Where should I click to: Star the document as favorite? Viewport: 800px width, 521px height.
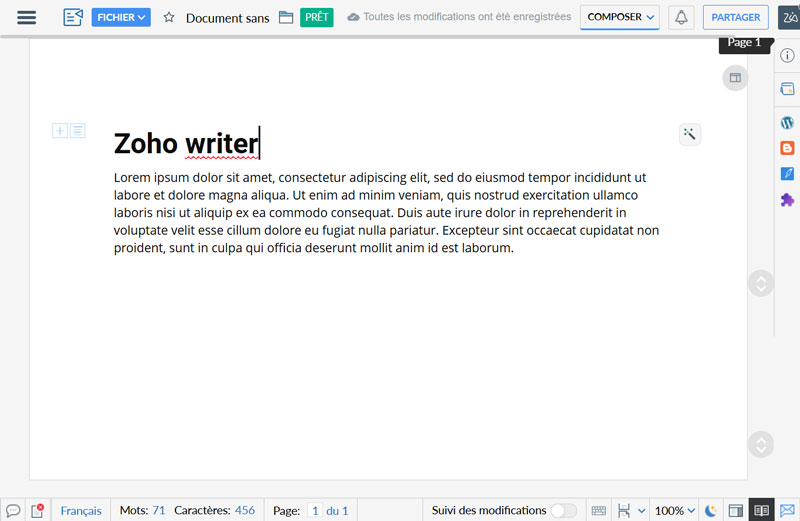(x=169, y=17)
